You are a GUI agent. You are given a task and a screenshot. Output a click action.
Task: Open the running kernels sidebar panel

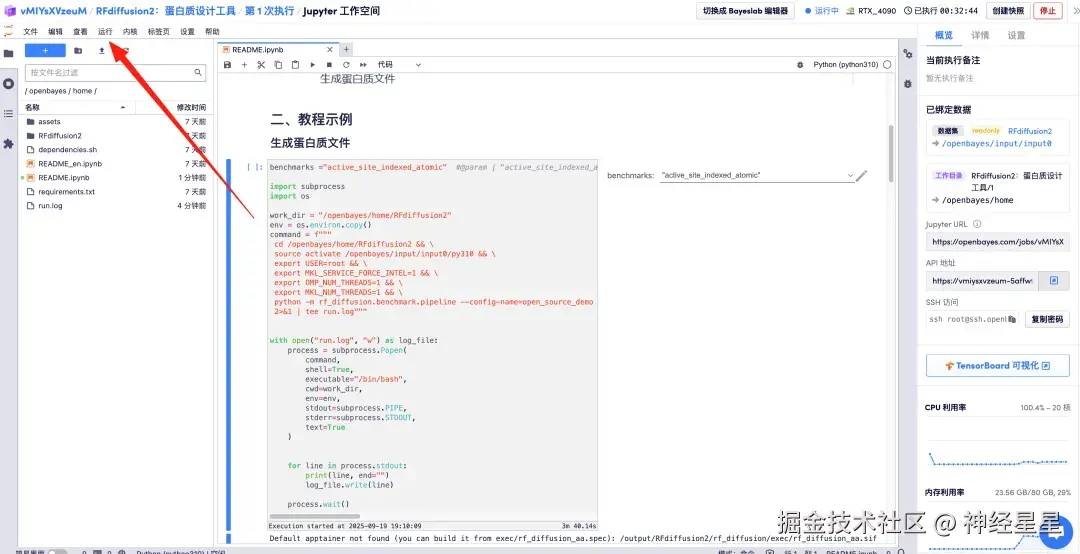pos(8,83)
